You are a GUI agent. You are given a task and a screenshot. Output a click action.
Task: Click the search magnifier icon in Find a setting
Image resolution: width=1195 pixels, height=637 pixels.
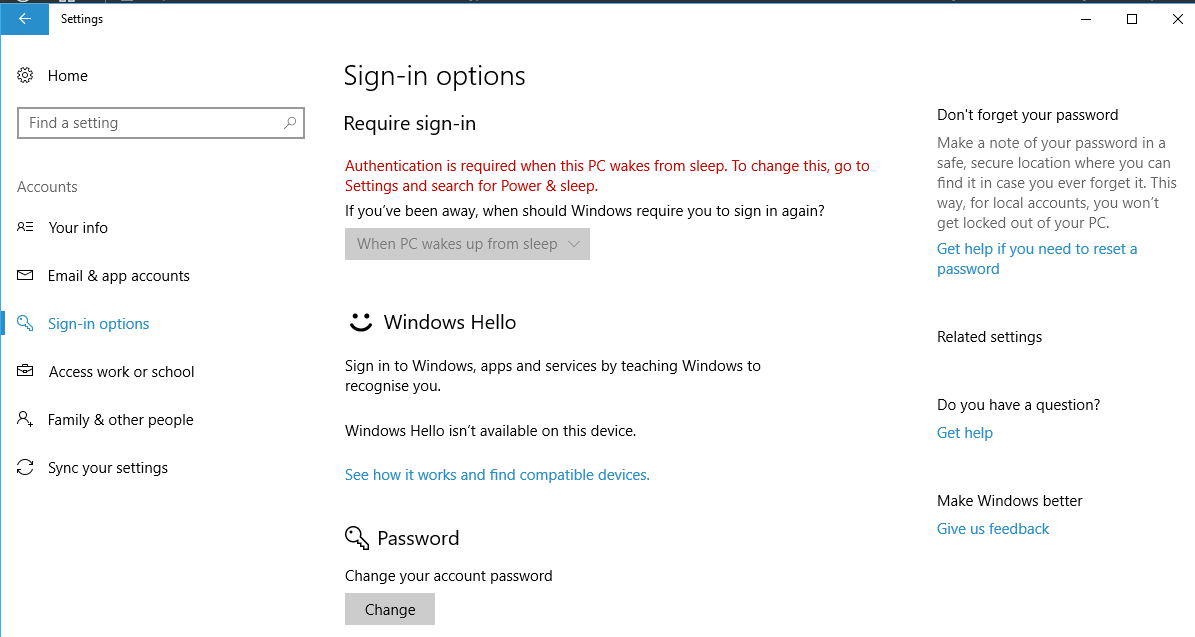(x=290, y=123)
